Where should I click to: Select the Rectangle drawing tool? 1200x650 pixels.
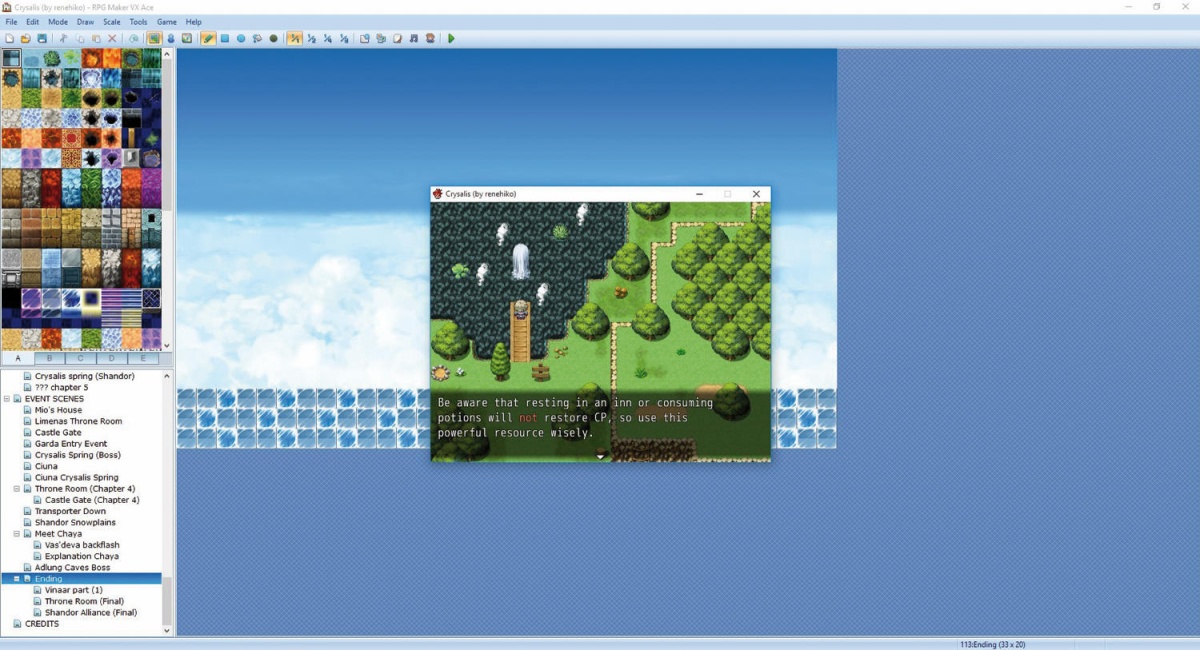225,38
